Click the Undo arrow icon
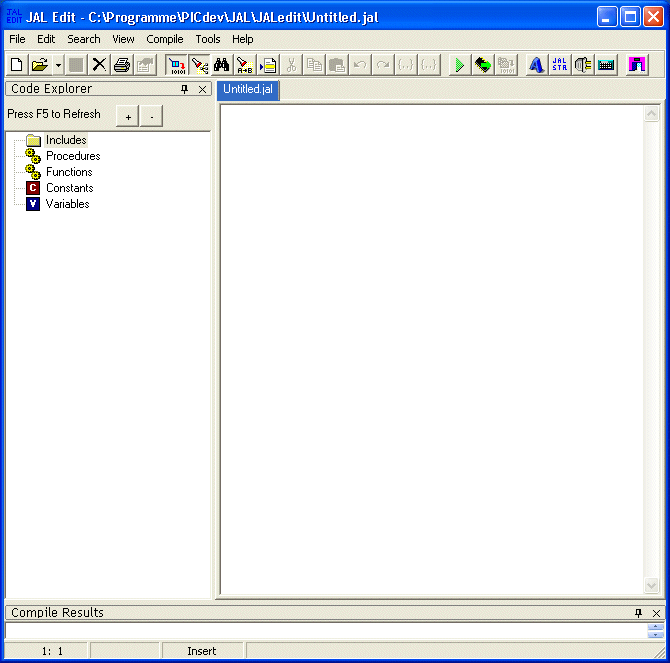Viewport: 670px width, 663px height. (x=360, y=65)
